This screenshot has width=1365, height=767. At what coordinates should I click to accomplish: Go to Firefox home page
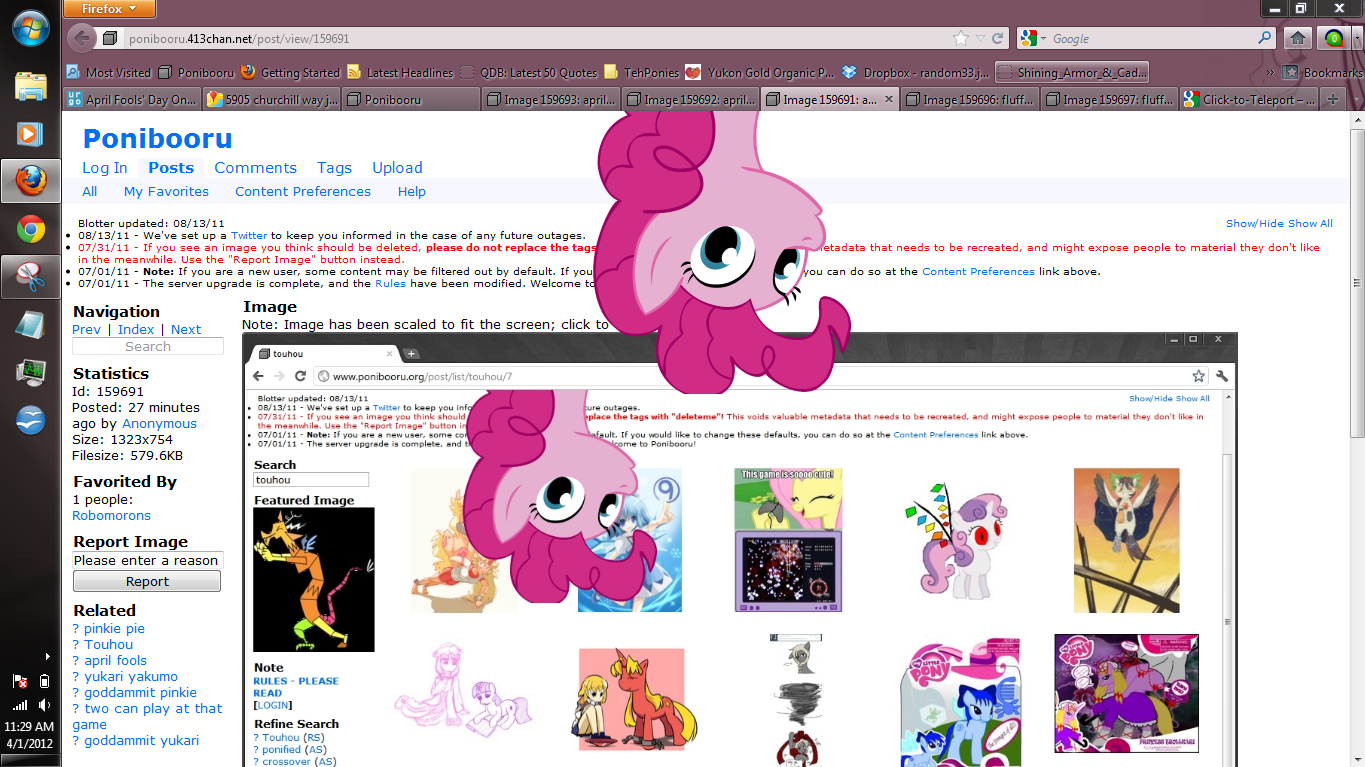1297,38
